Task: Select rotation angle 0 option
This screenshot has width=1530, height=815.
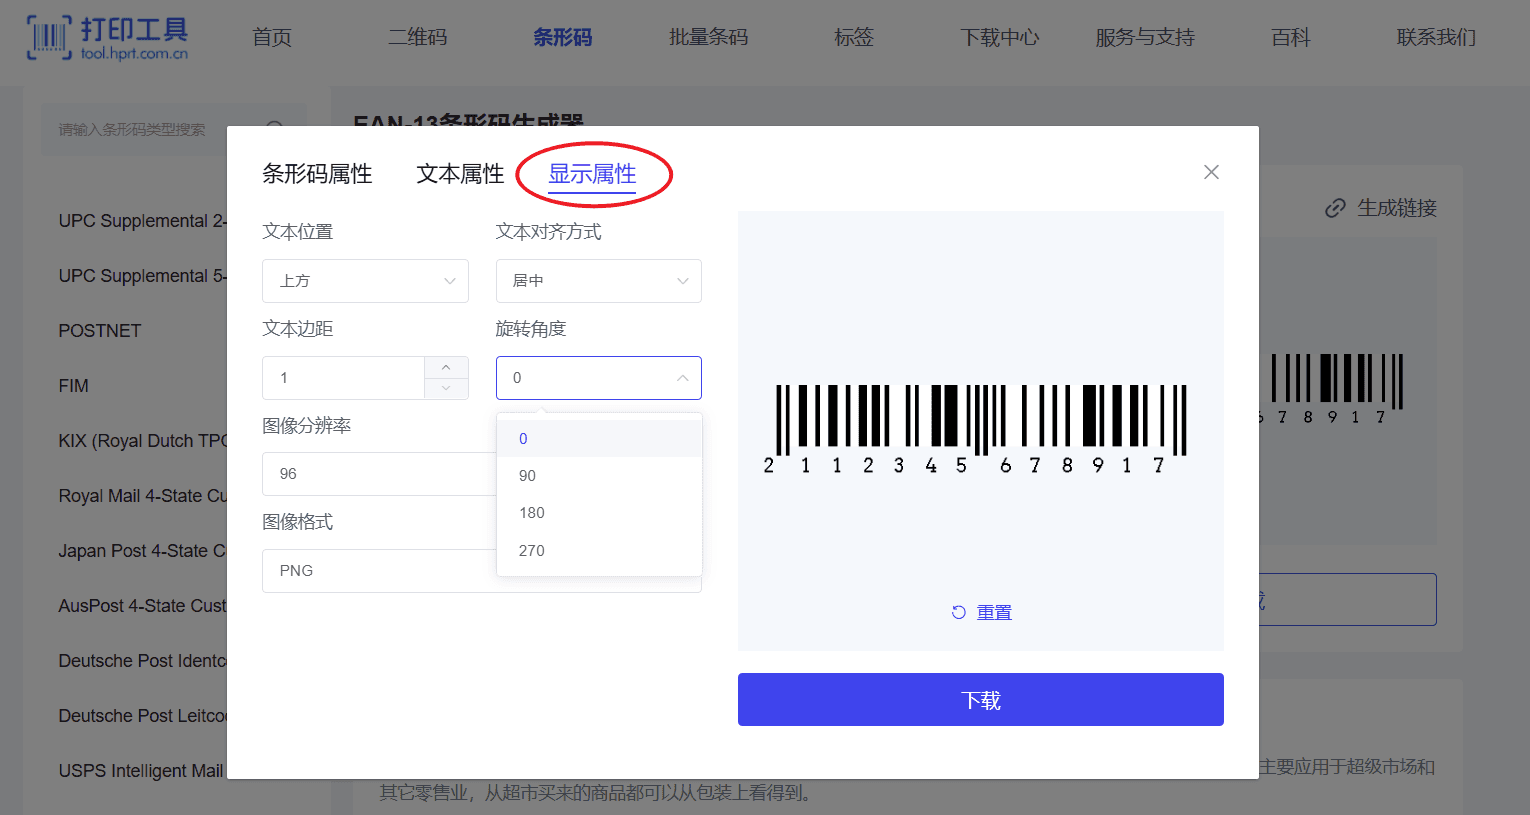Action: coord(599,439)
